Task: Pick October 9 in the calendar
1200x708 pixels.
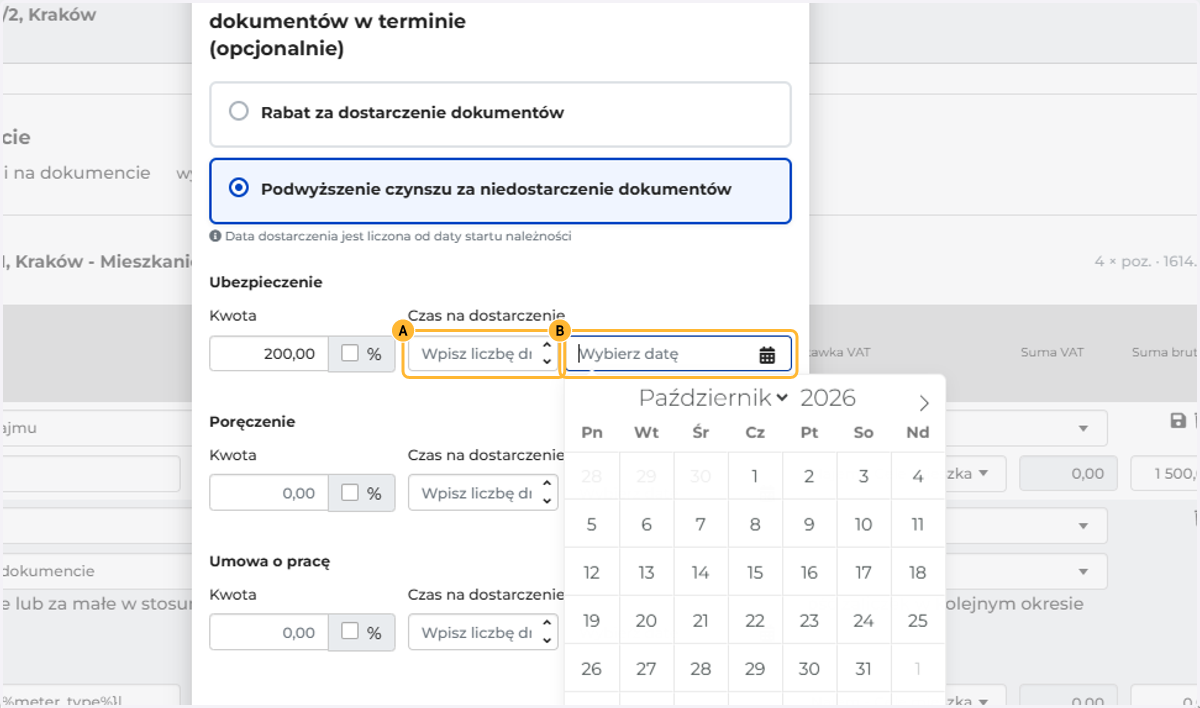Action: (809, 525)
